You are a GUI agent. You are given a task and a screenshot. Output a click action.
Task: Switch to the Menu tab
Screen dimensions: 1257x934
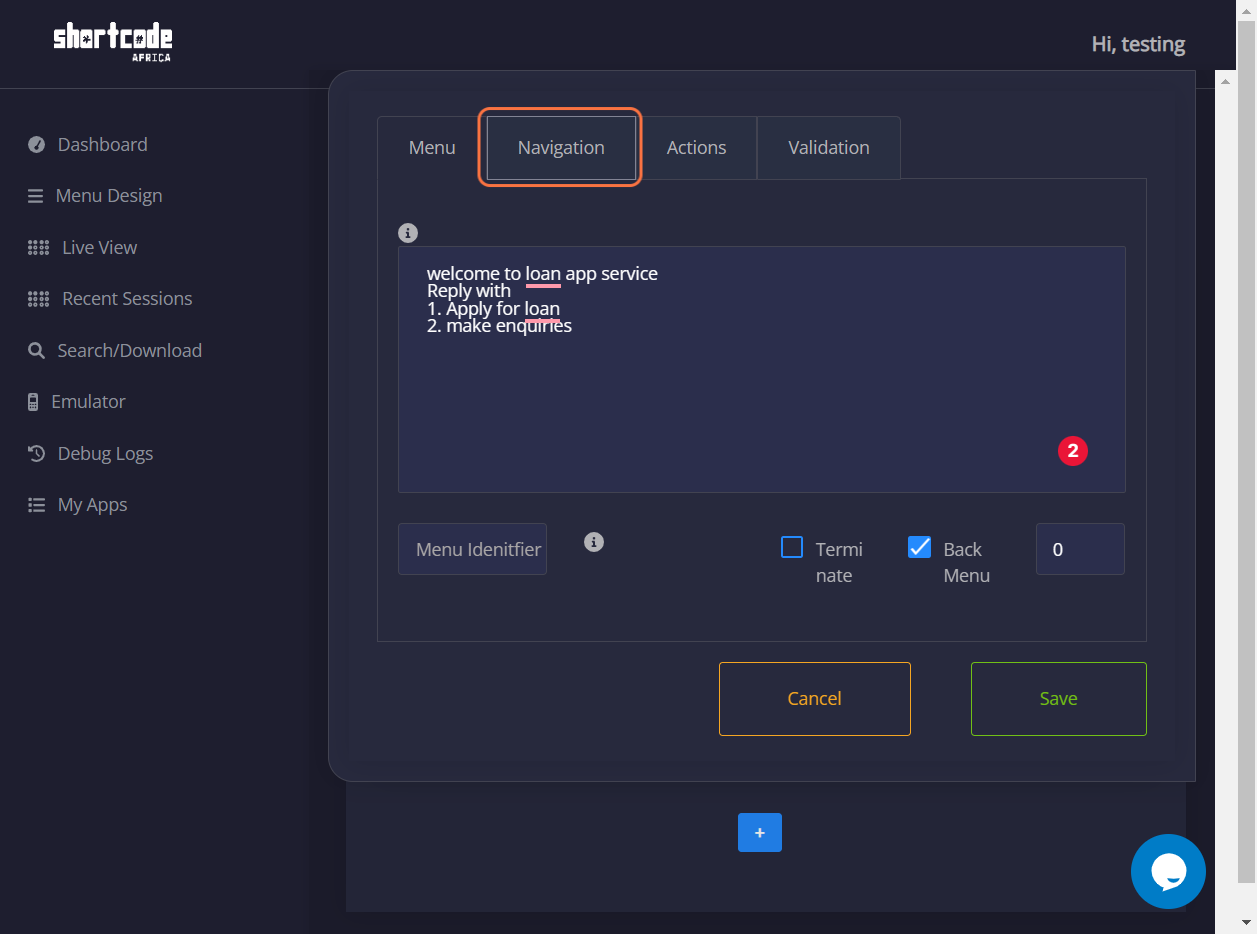[432, 148]
